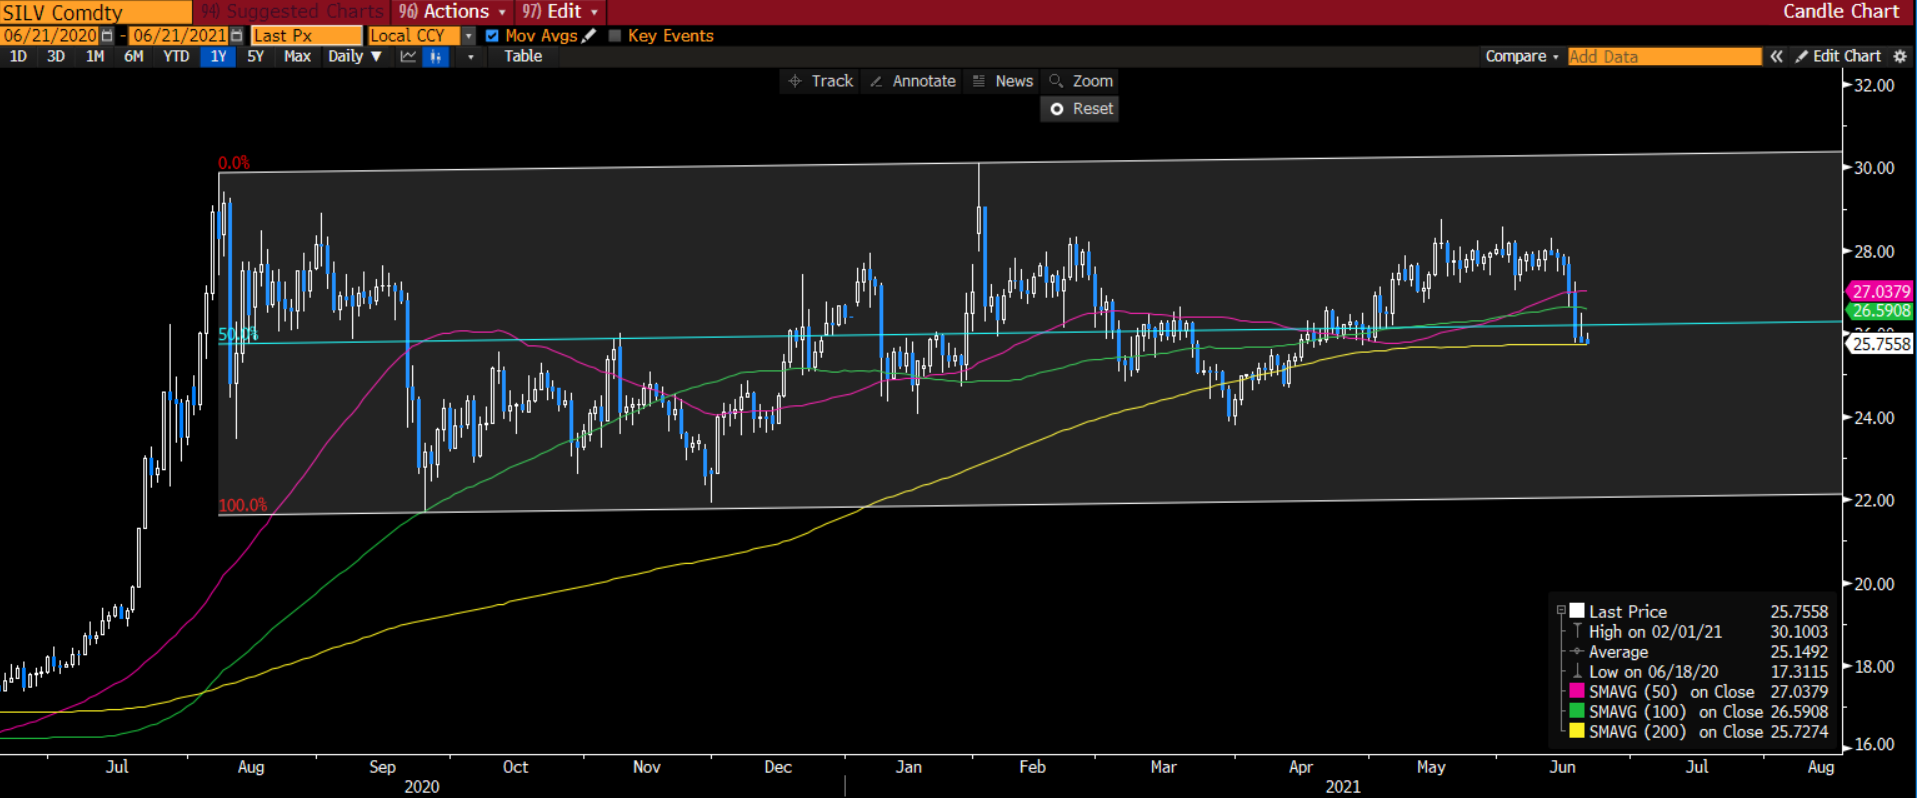This screenshot has height=798, width=1917.
Task: Open the Annotate drawing tool
Action: (x=913, y=81)
